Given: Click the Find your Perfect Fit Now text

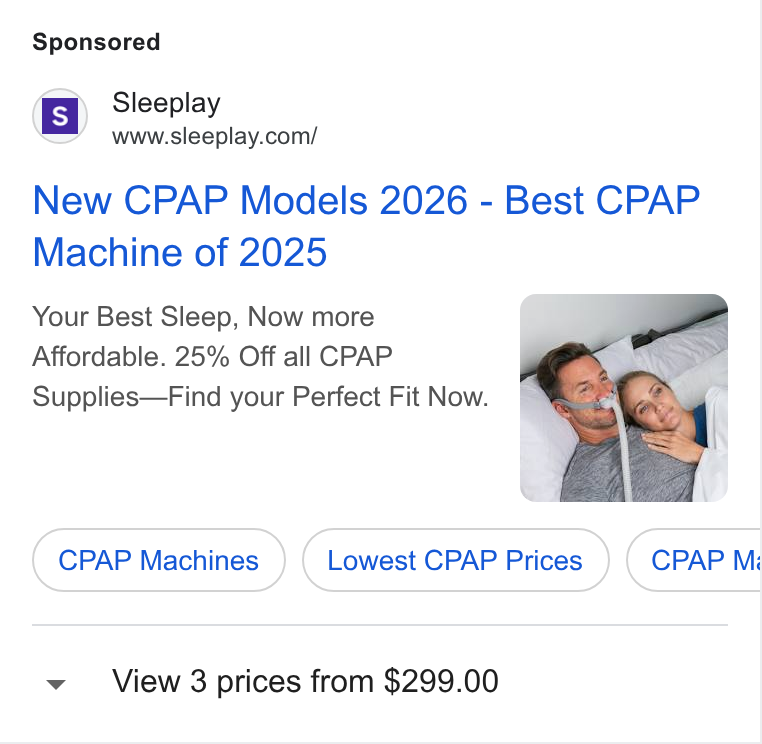Looking at the screenshot, I should click(328, 397).
